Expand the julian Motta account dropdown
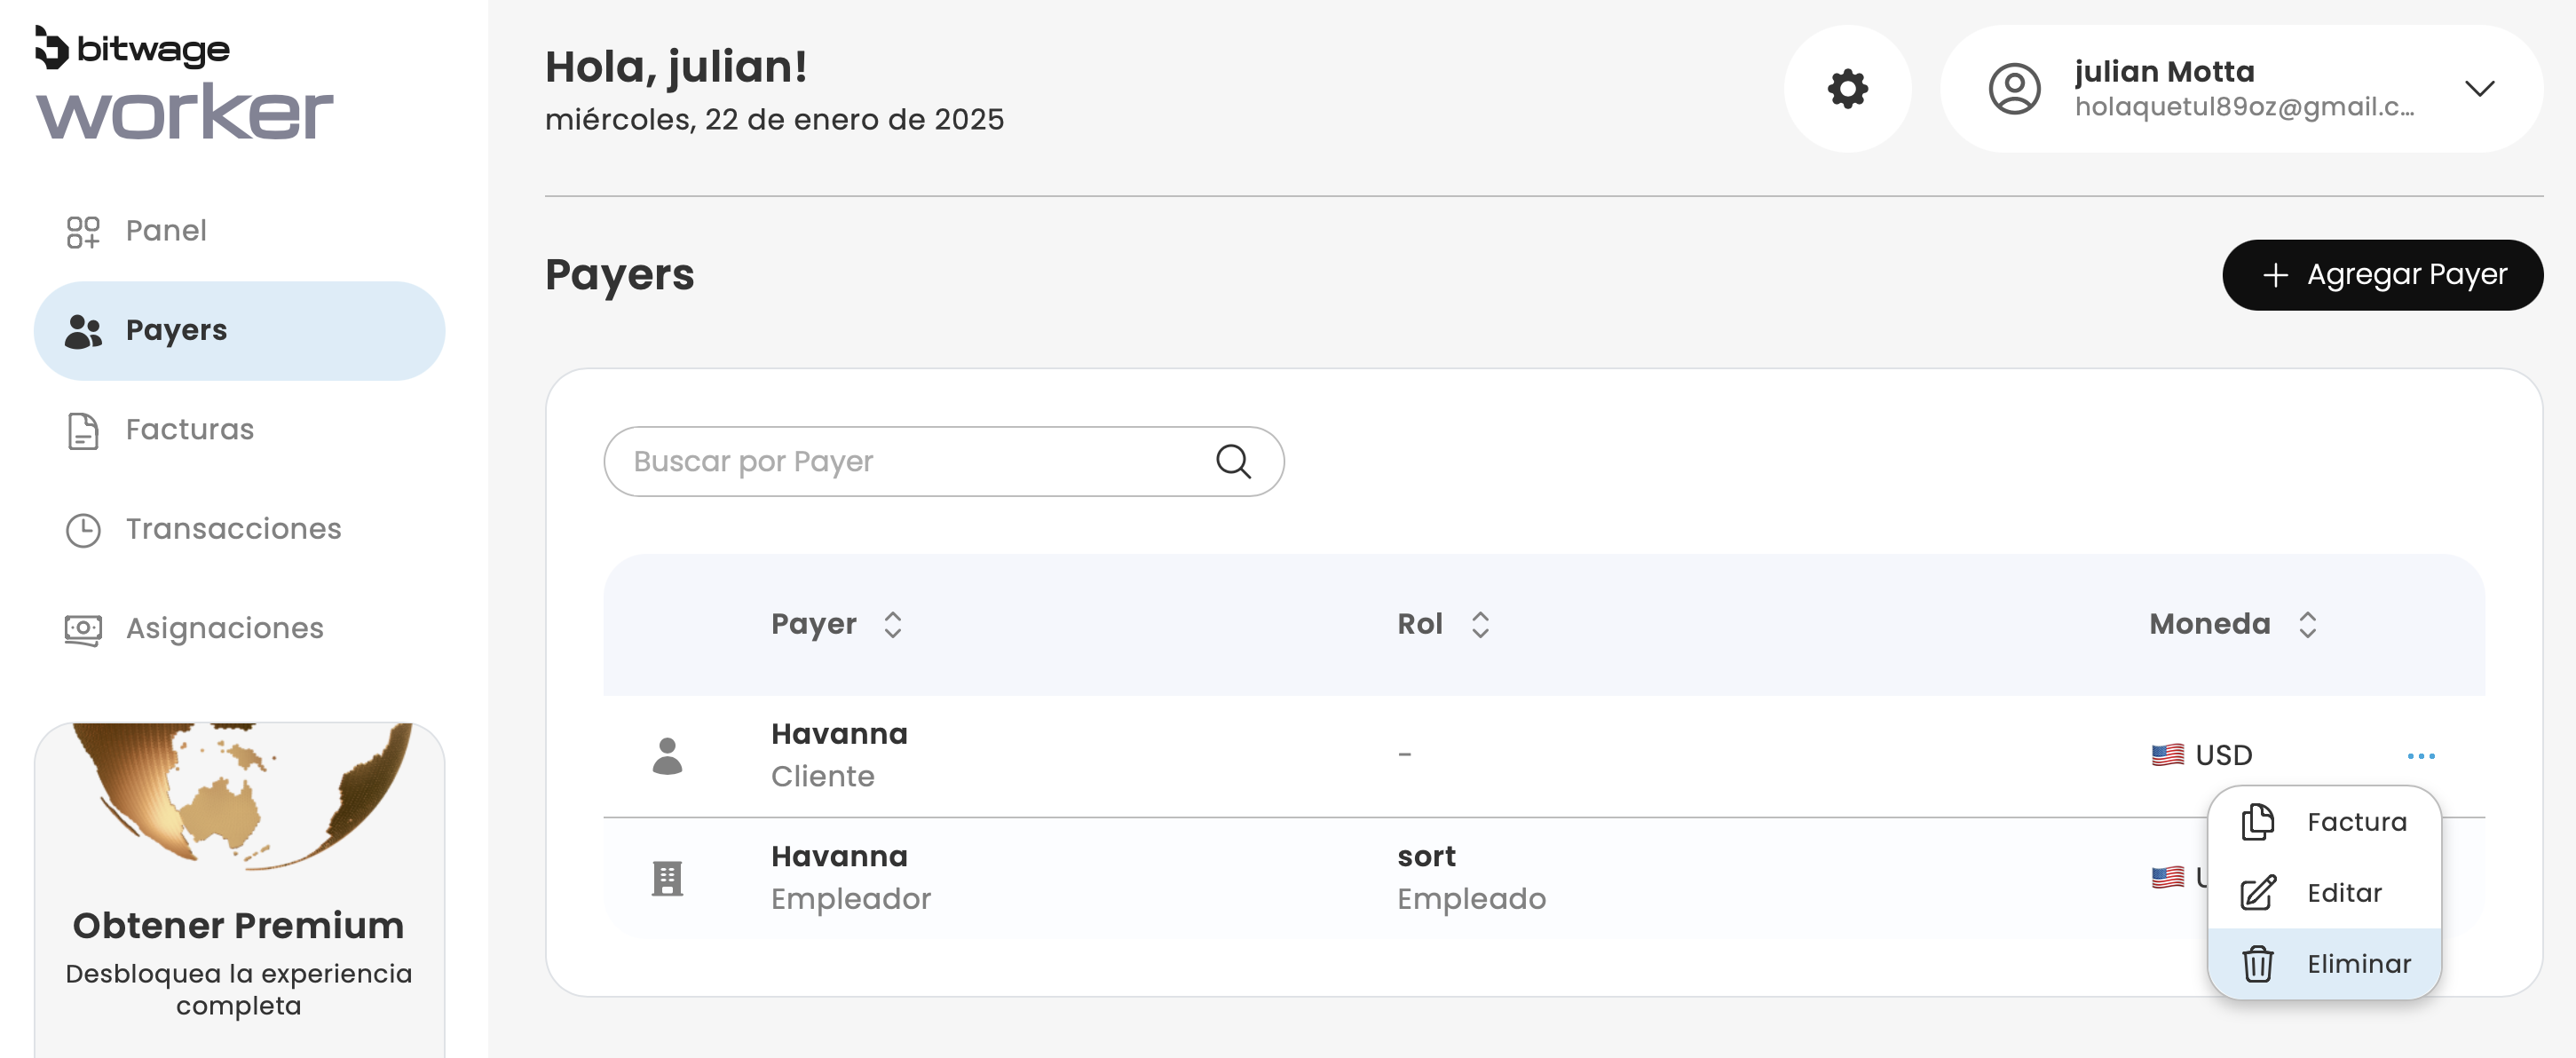This screenshot has height=1058, width=2576. click(2478, 89)
